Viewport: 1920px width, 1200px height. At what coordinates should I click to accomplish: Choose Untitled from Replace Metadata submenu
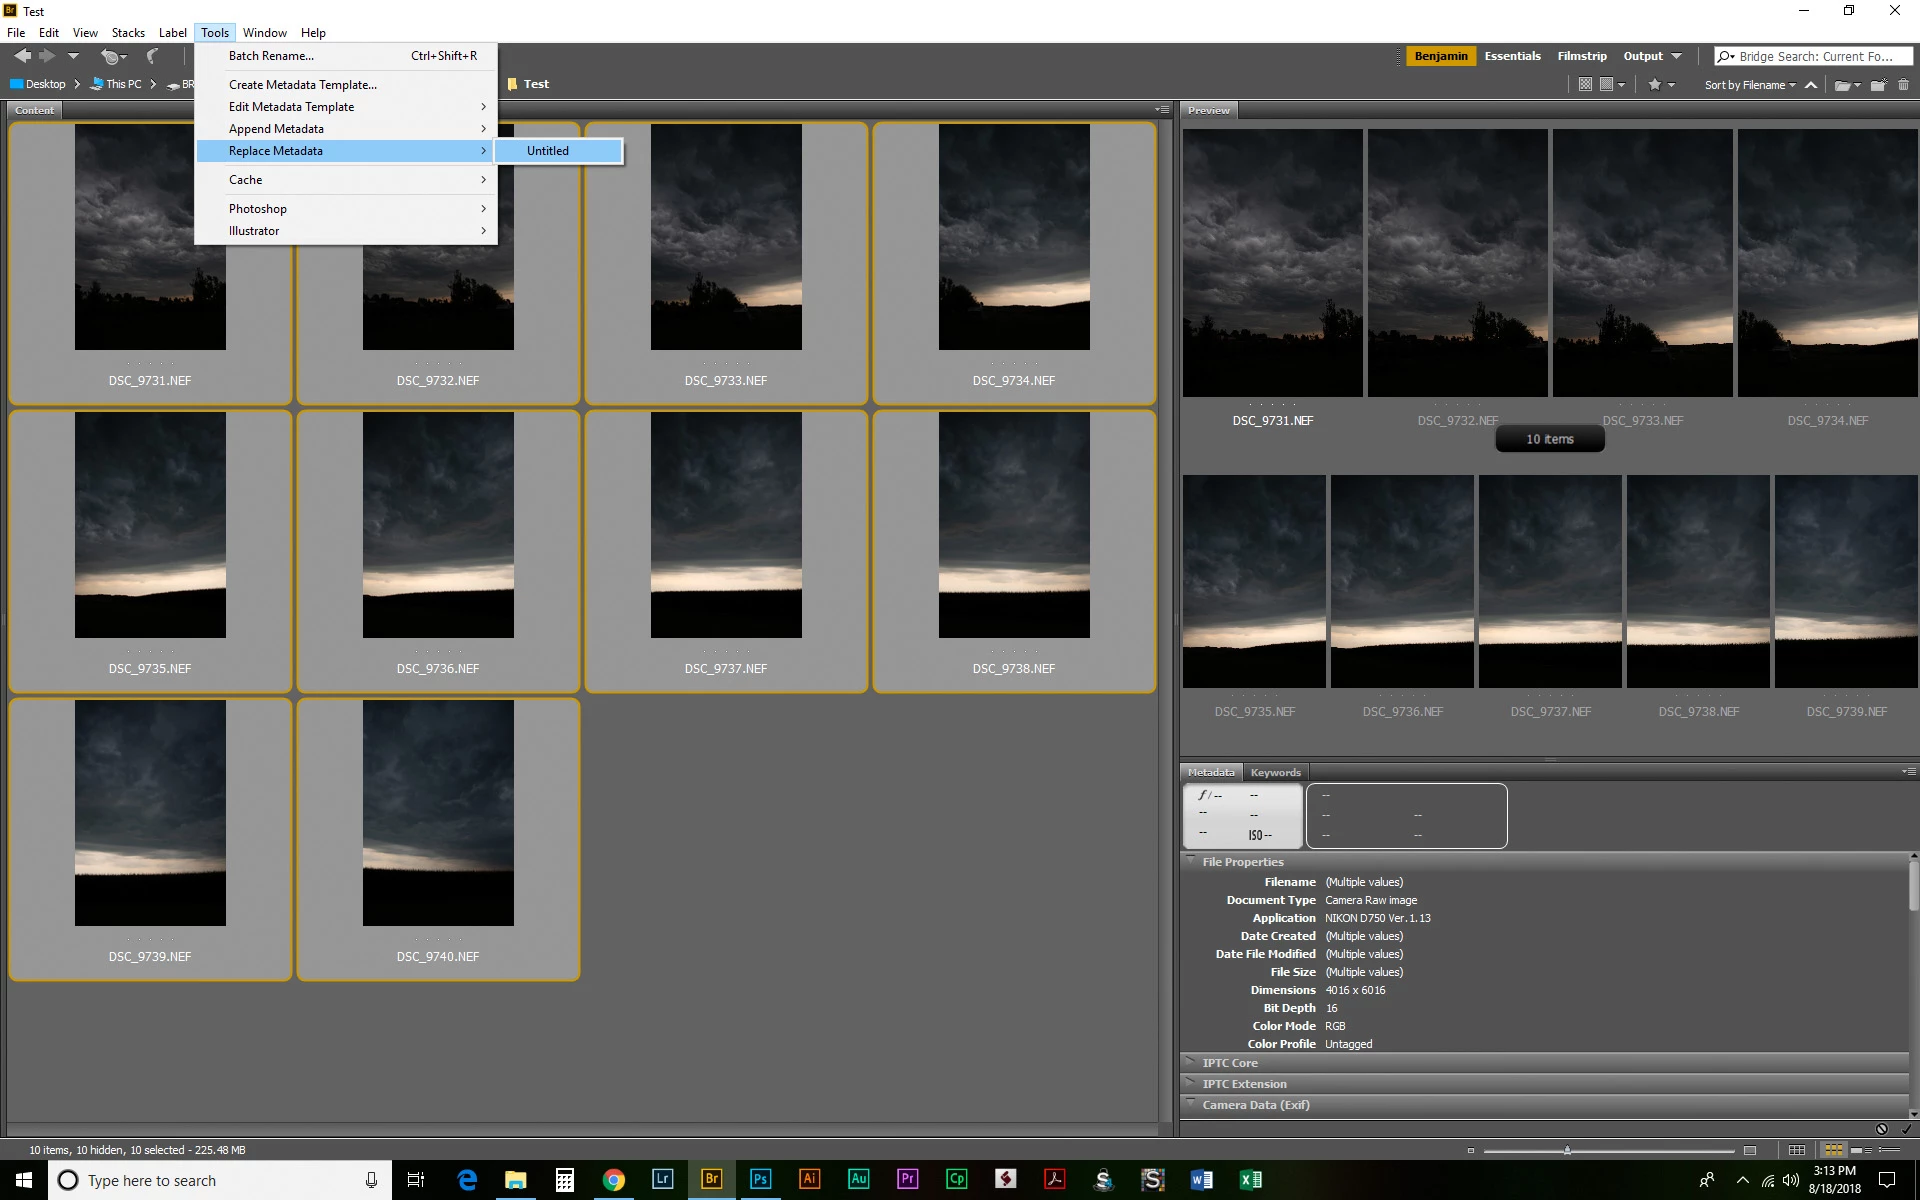(x=548, y=151)
